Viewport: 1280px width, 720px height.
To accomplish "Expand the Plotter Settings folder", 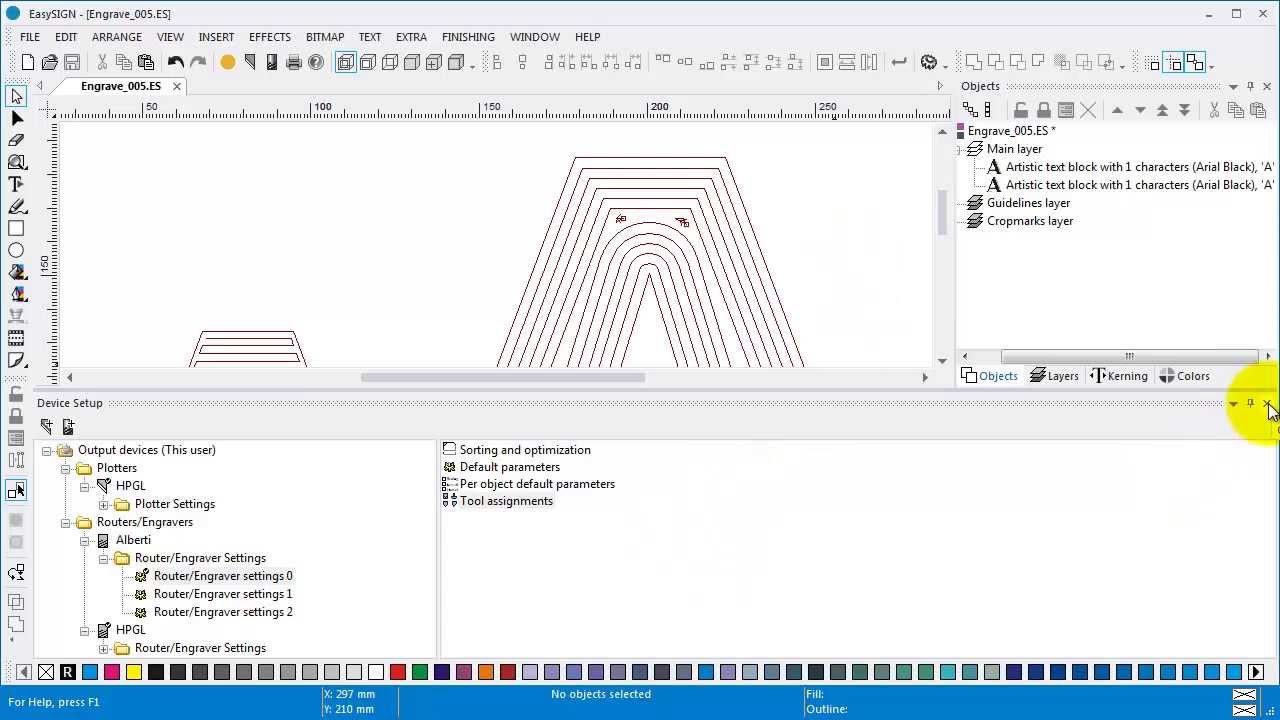I will (104, 504).
